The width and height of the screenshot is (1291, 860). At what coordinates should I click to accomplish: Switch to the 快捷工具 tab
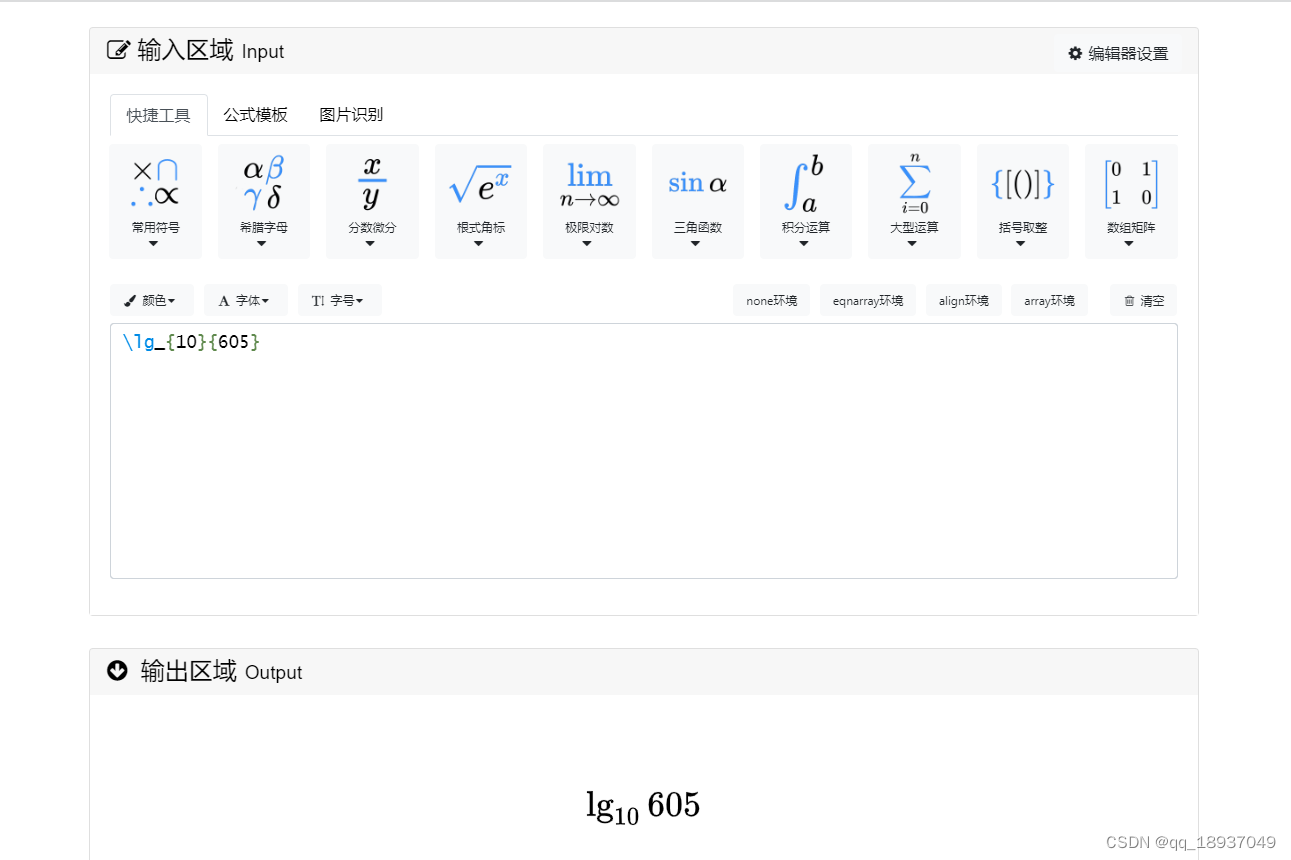coord(159,115)
